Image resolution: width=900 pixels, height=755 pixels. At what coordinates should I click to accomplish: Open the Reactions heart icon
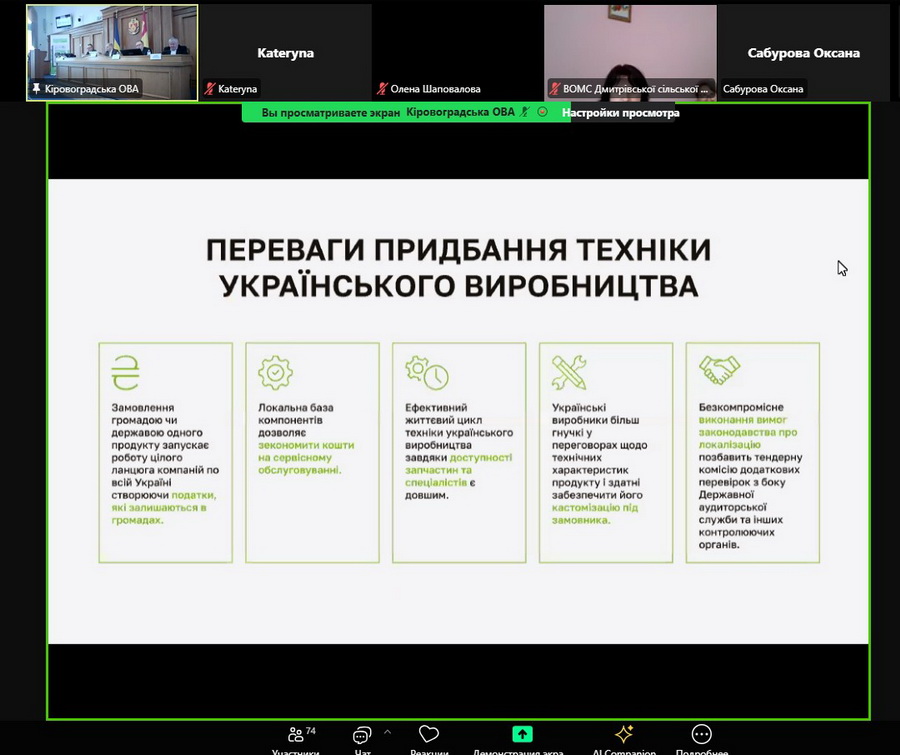point(429,735)
